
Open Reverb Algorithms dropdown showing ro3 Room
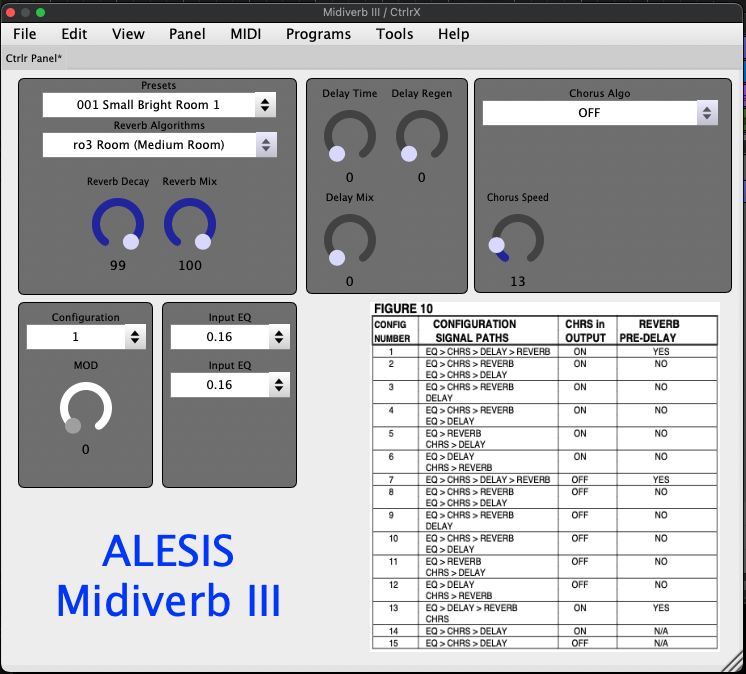(x=159, y=145)
